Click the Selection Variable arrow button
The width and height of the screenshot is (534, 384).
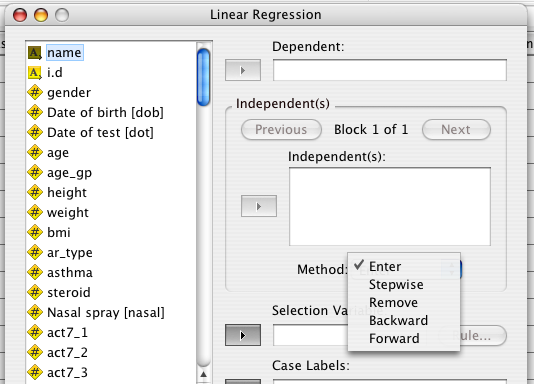tap(243, 335)
